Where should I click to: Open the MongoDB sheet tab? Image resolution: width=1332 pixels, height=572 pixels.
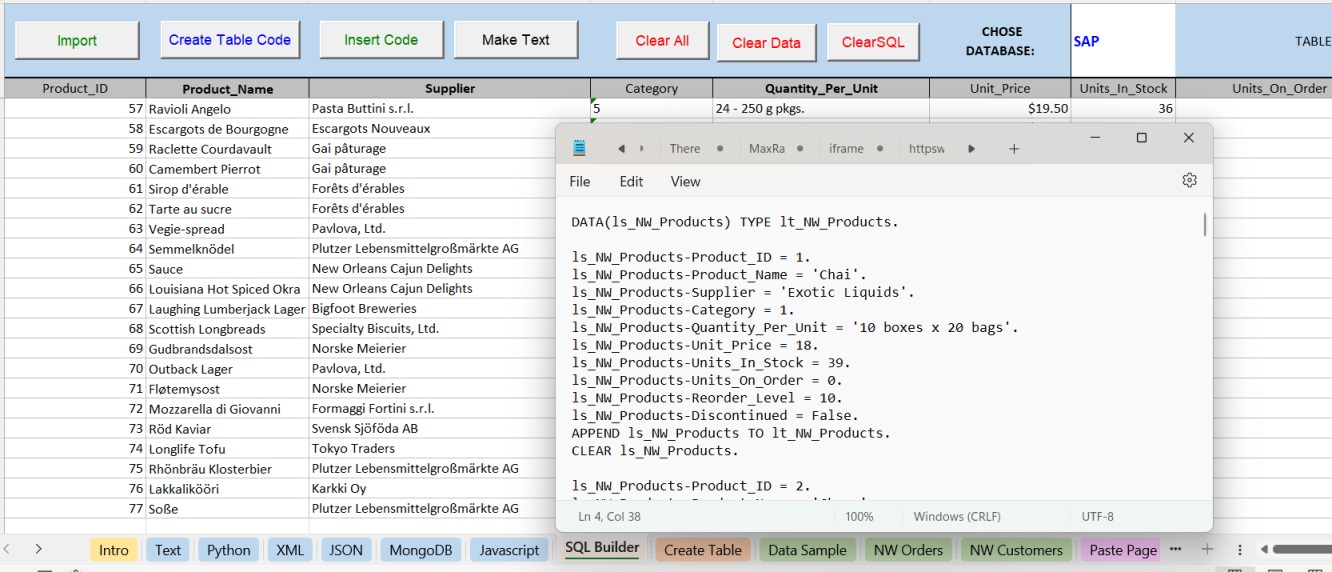point(421,550)
